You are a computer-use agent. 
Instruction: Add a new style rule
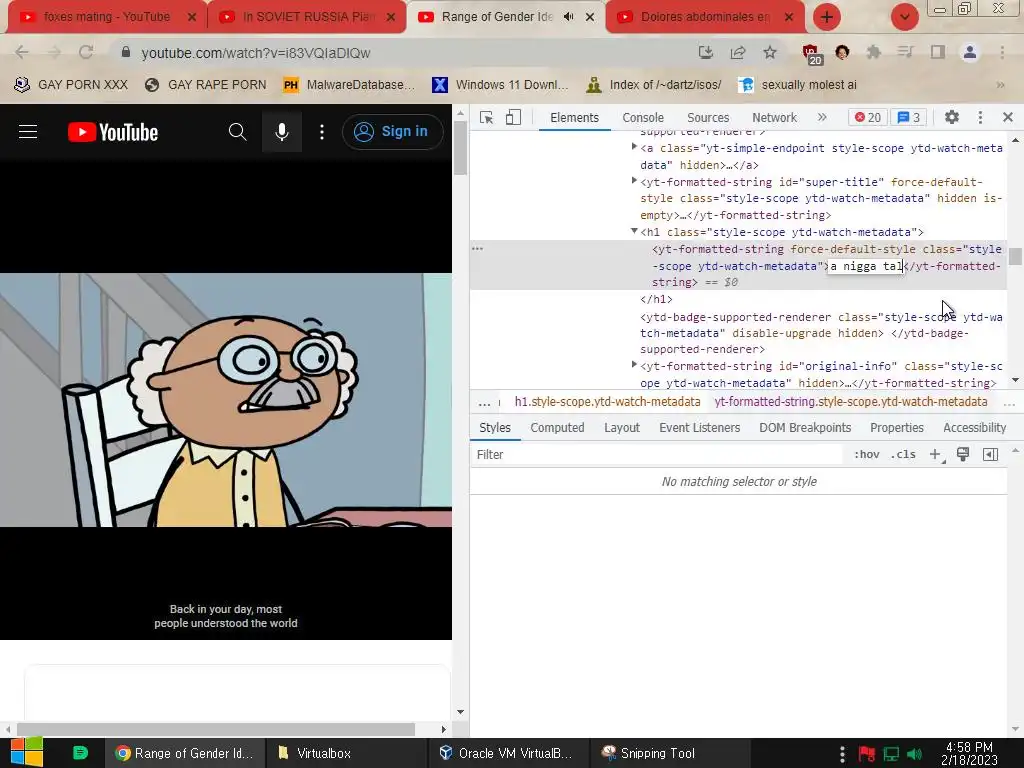935,455
